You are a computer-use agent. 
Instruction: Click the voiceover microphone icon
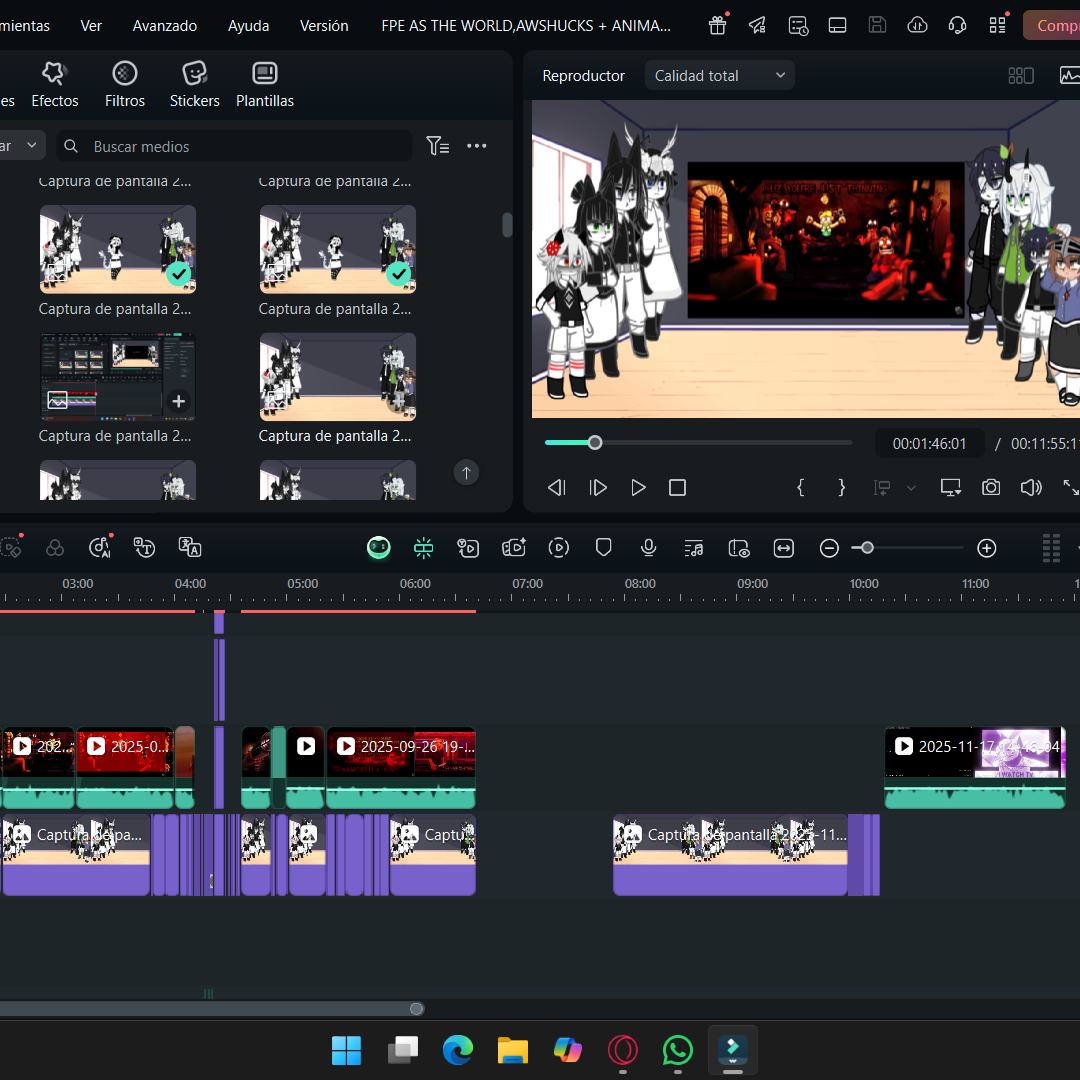648,548
